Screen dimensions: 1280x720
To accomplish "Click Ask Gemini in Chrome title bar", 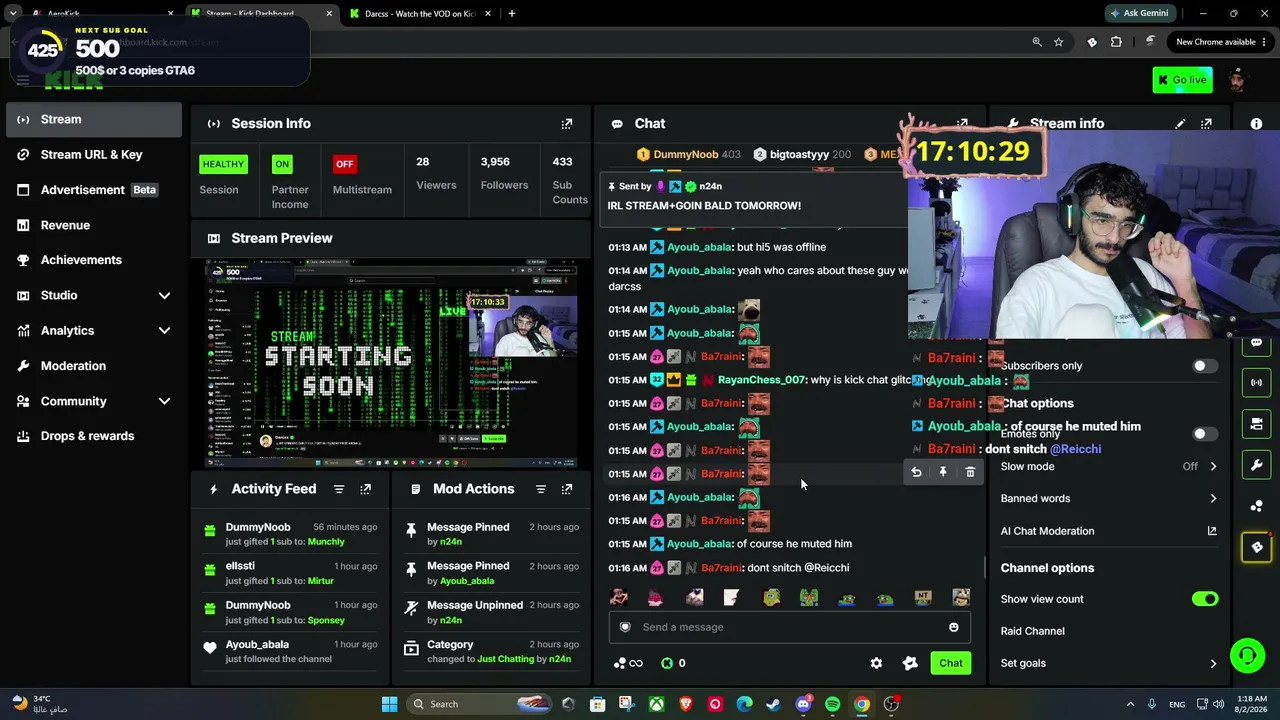I will (x=1139, y=14).
